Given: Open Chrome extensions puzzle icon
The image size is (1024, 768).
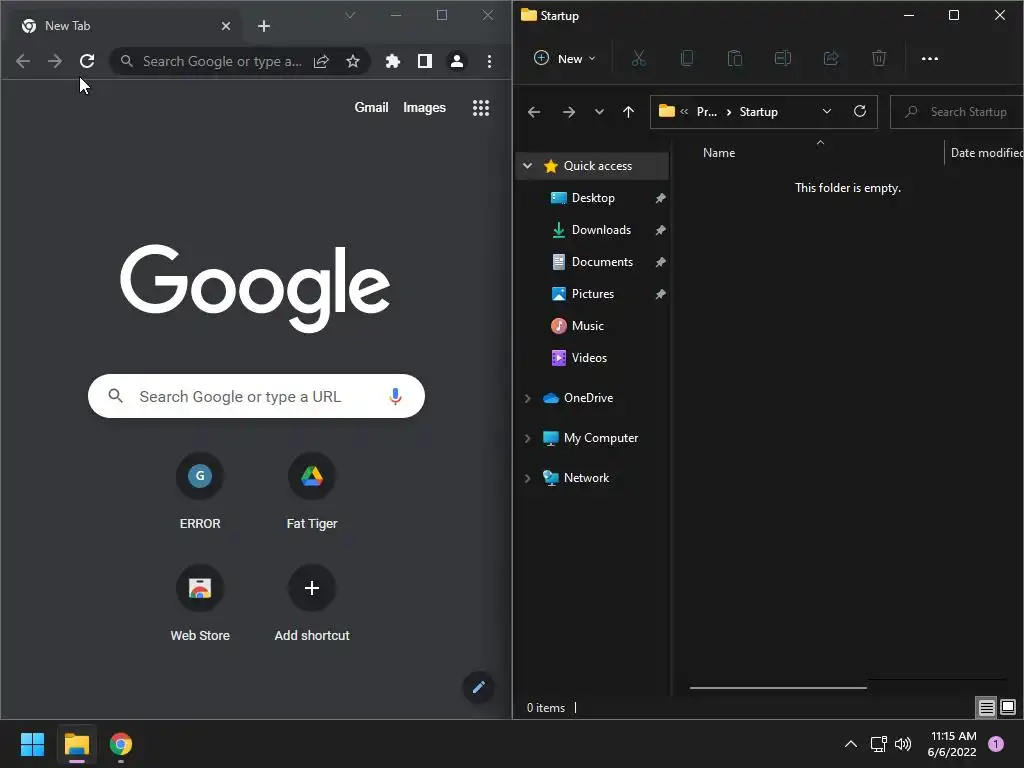Looking at the screenshot, I should 392,61.
